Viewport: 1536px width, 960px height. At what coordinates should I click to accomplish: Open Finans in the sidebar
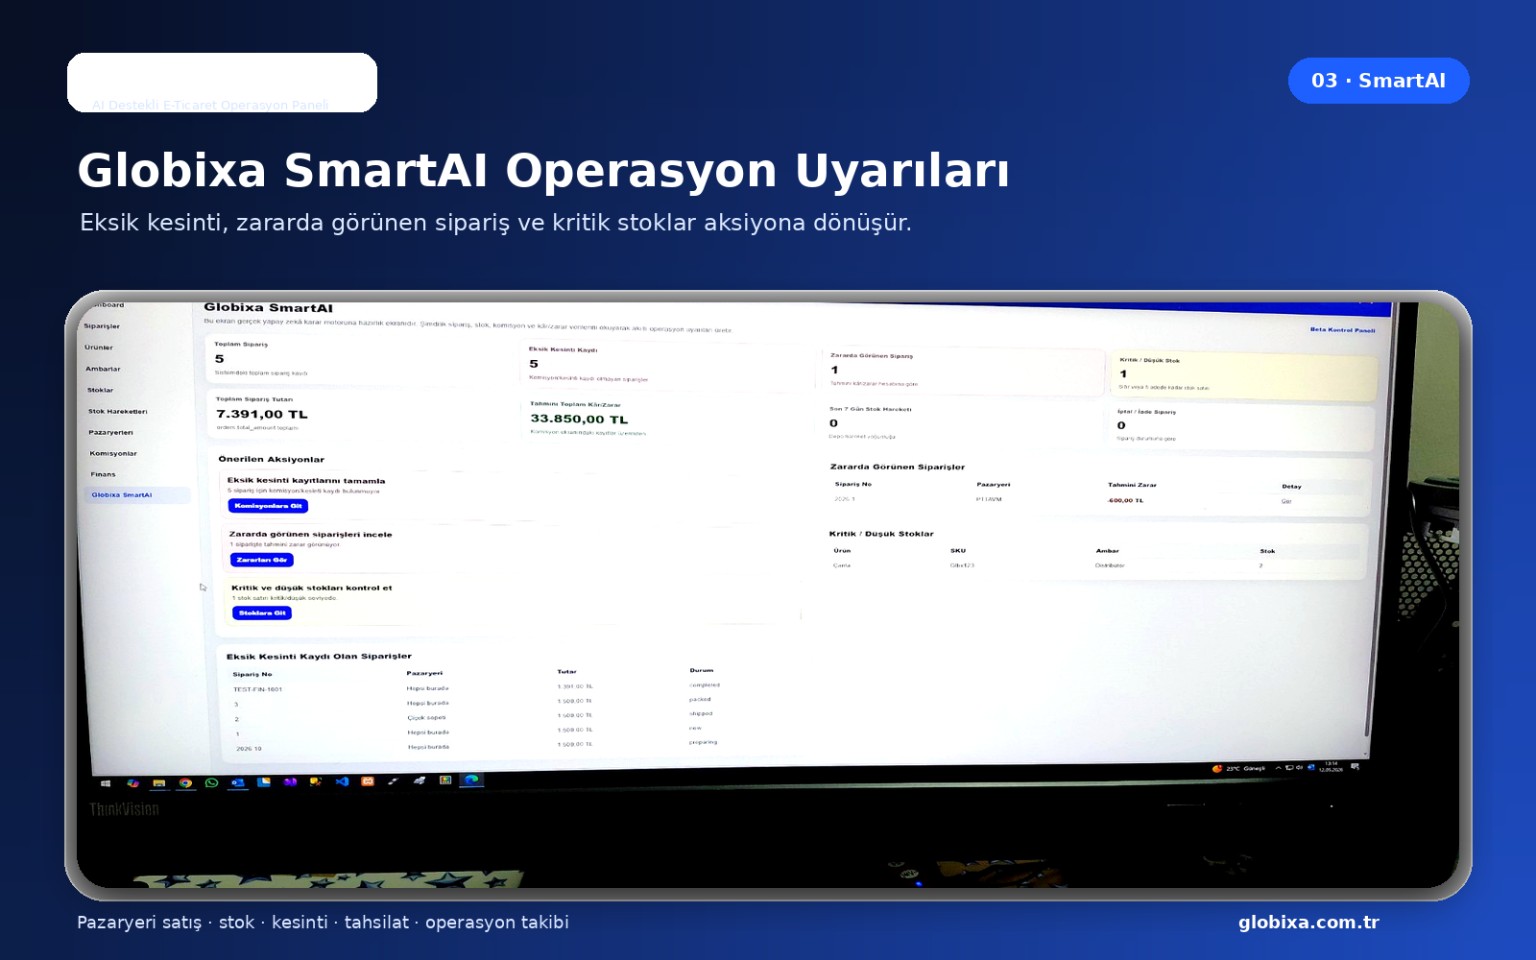pyautogui.click(x=103, y=474)
